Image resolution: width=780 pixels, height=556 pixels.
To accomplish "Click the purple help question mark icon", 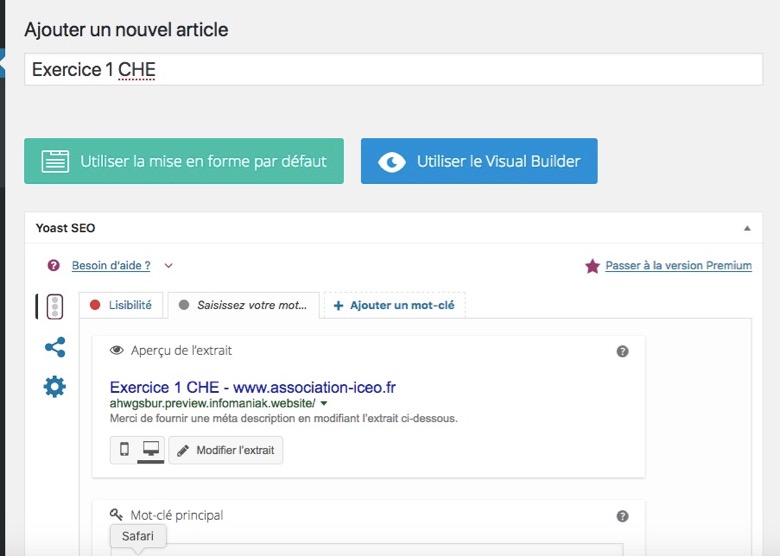I will point(53,266).
